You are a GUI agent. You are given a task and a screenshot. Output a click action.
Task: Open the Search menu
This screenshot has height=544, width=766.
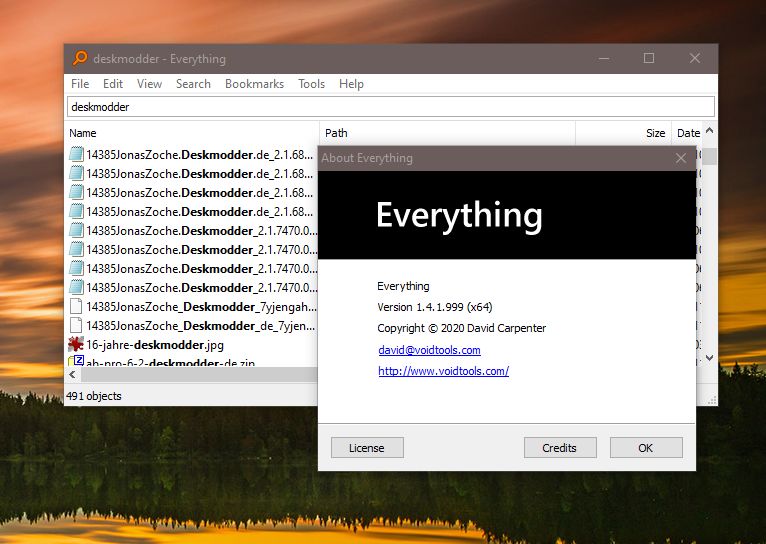pyautogui.click(x=193, y=84)
